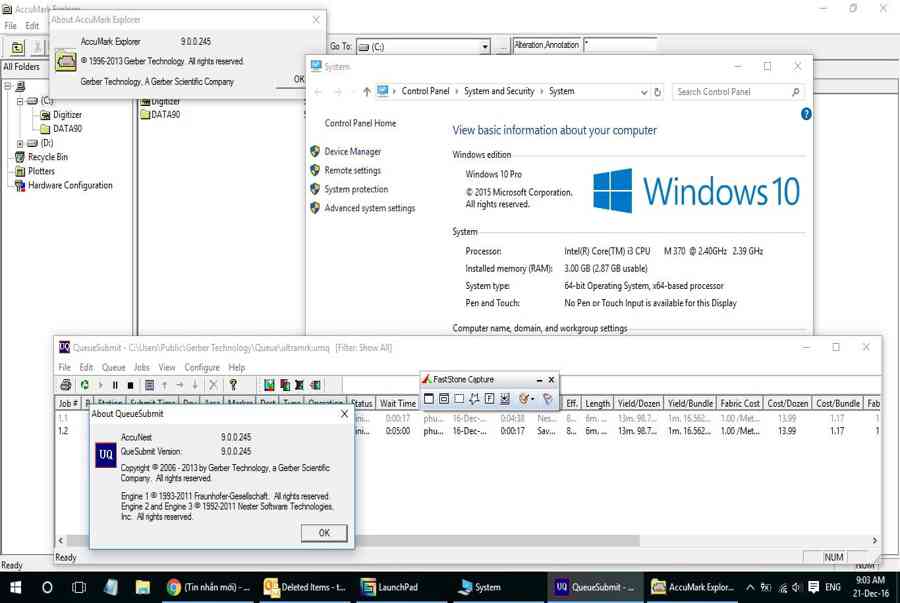
Task: Click the refresh icon beside System address bar
Action: point(657,92)
